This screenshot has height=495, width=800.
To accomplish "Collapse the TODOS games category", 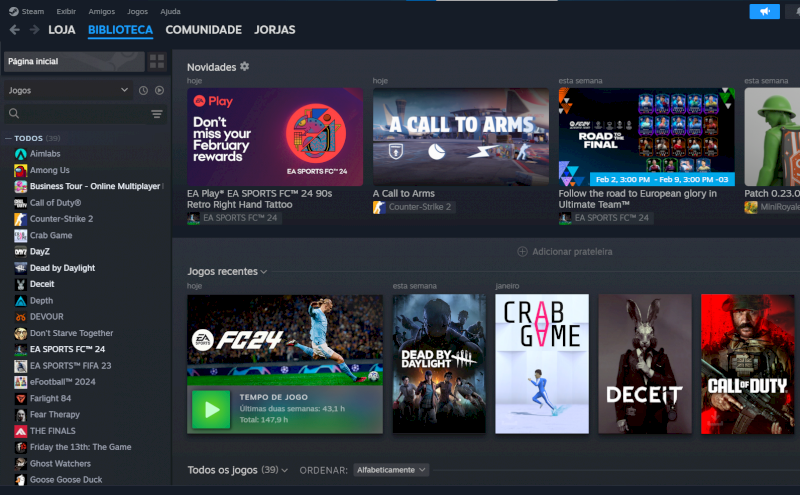I will point(8,138).
